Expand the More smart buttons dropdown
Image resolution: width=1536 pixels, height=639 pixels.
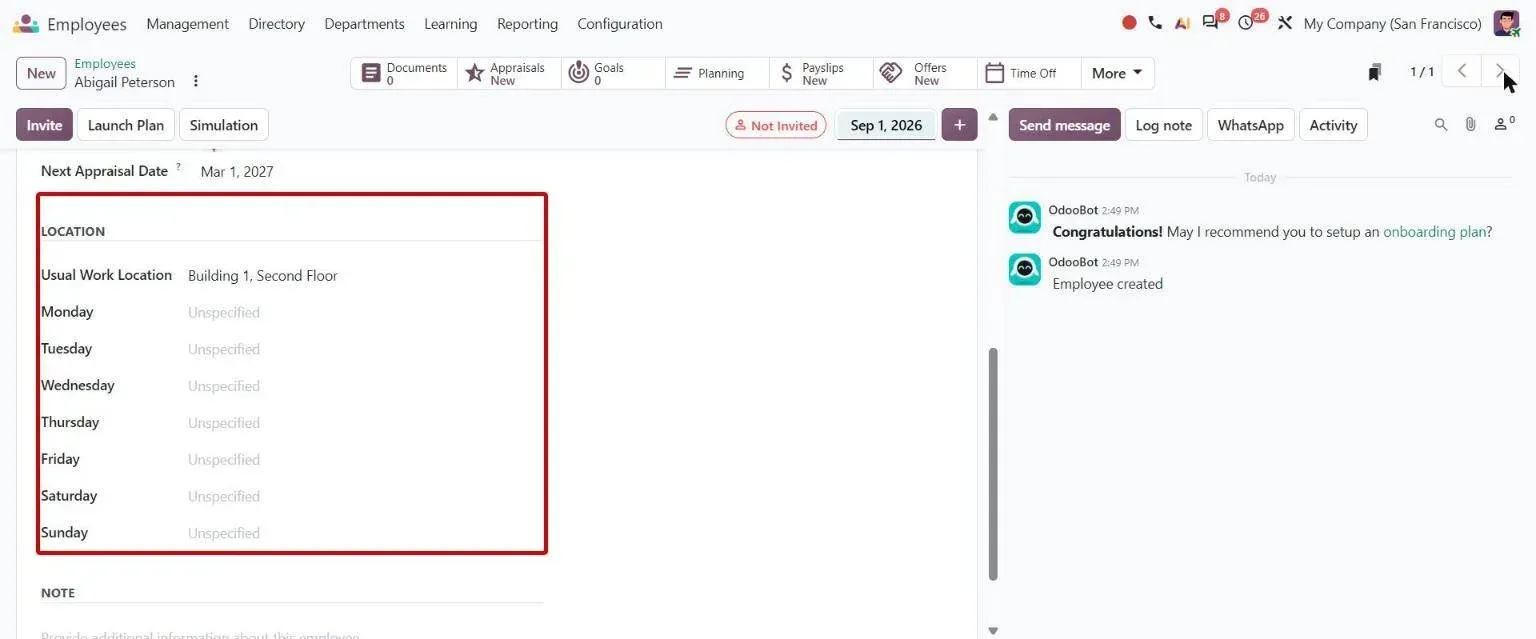pos(1117,73)
